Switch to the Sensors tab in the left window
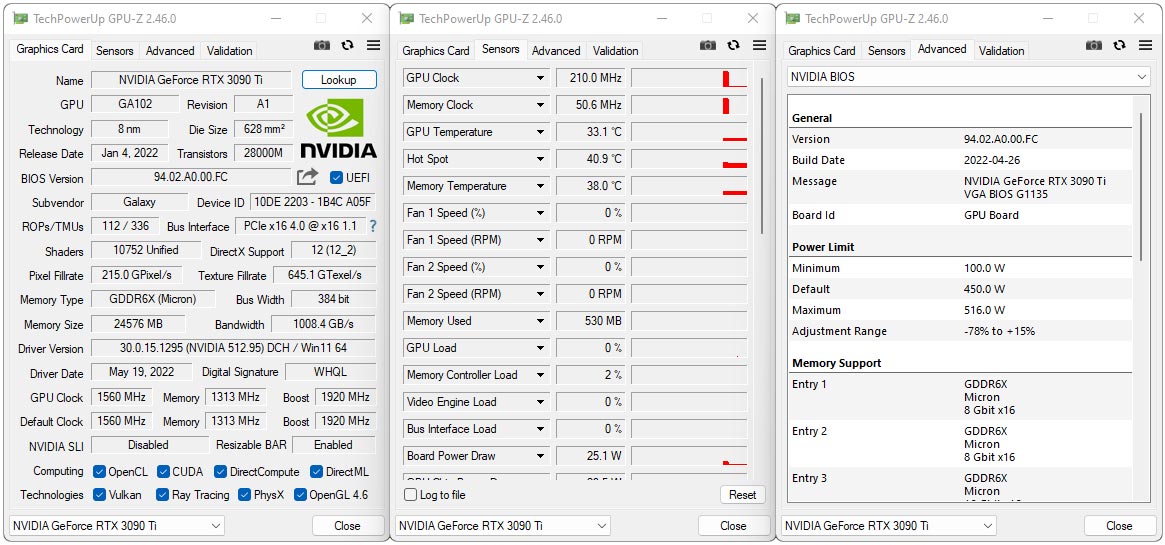 click(114, 50)
